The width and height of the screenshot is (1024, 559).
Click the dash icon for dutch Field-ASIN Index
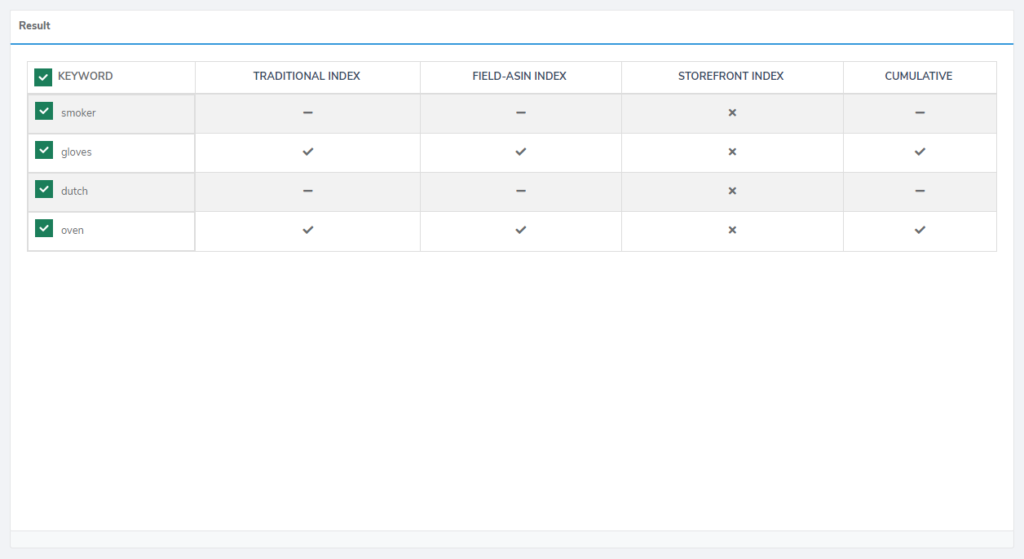coord(521,191)
